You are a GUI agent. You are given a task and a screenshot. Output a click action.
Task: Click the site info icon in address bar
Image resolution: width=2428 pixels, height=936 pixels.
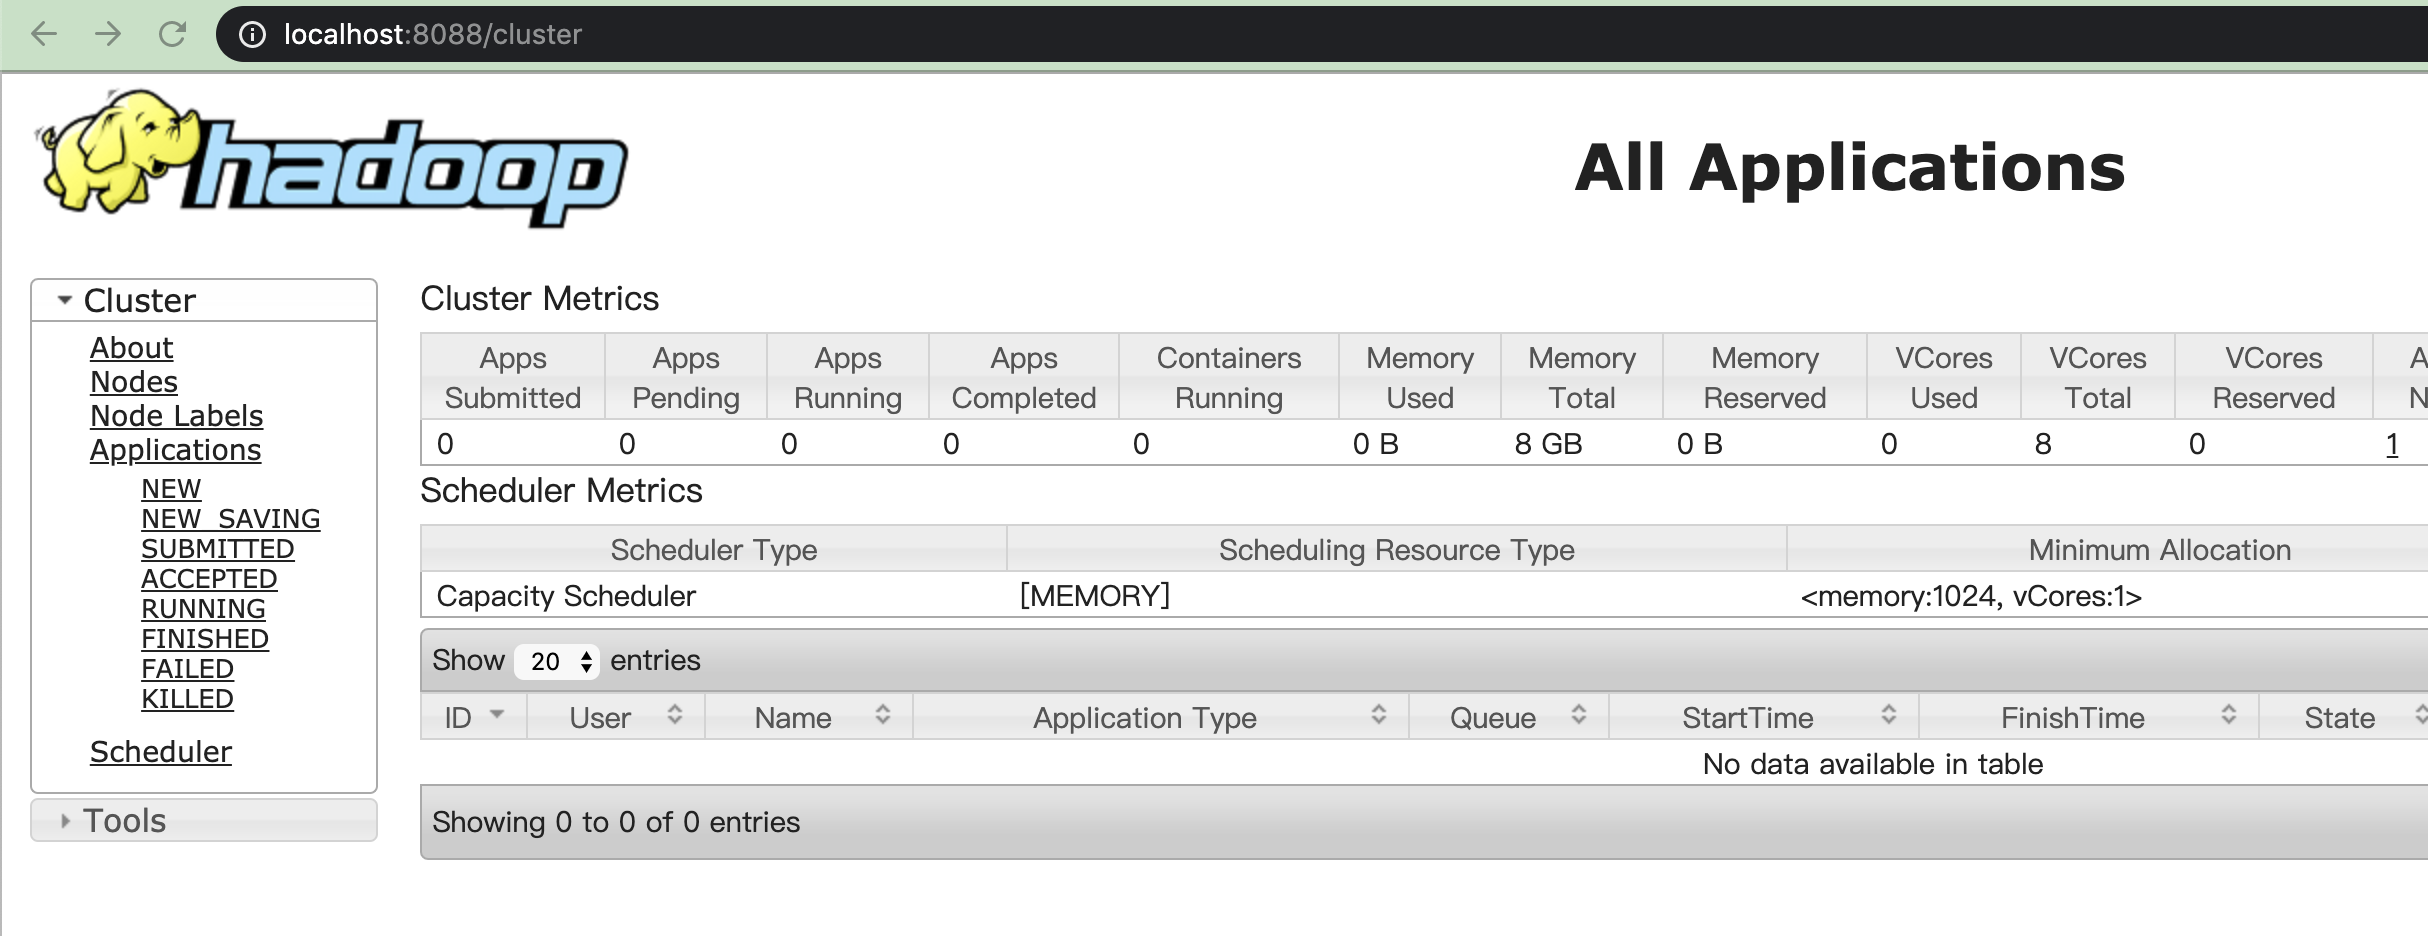tap(252, 35)
